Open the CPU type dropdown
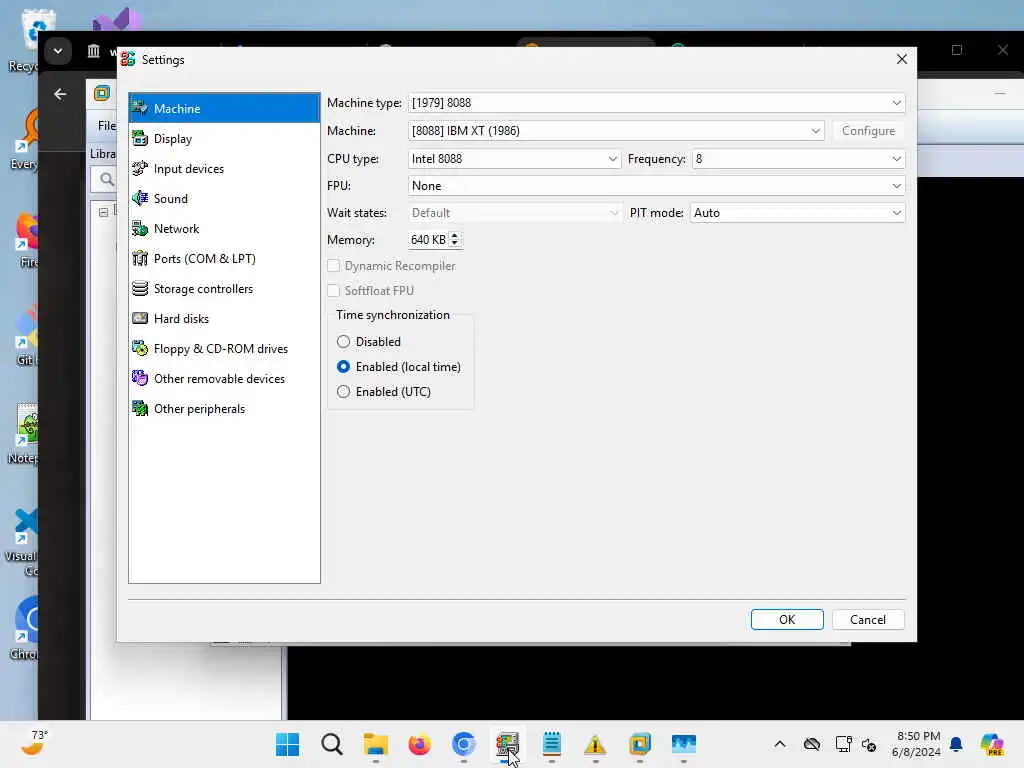This screenshot has height=768, width=1024. (x=514, y=159)
